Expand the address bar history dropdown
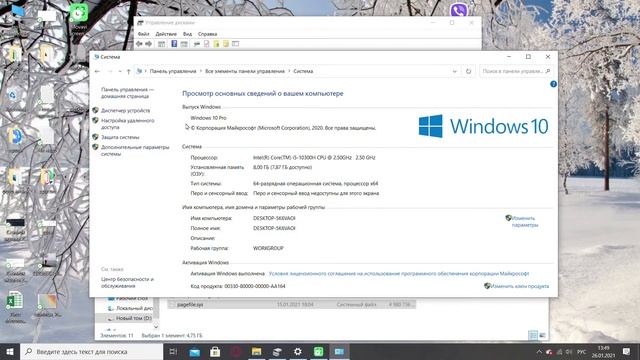This screenshot has height=360, width=640. tap(454, 71)
